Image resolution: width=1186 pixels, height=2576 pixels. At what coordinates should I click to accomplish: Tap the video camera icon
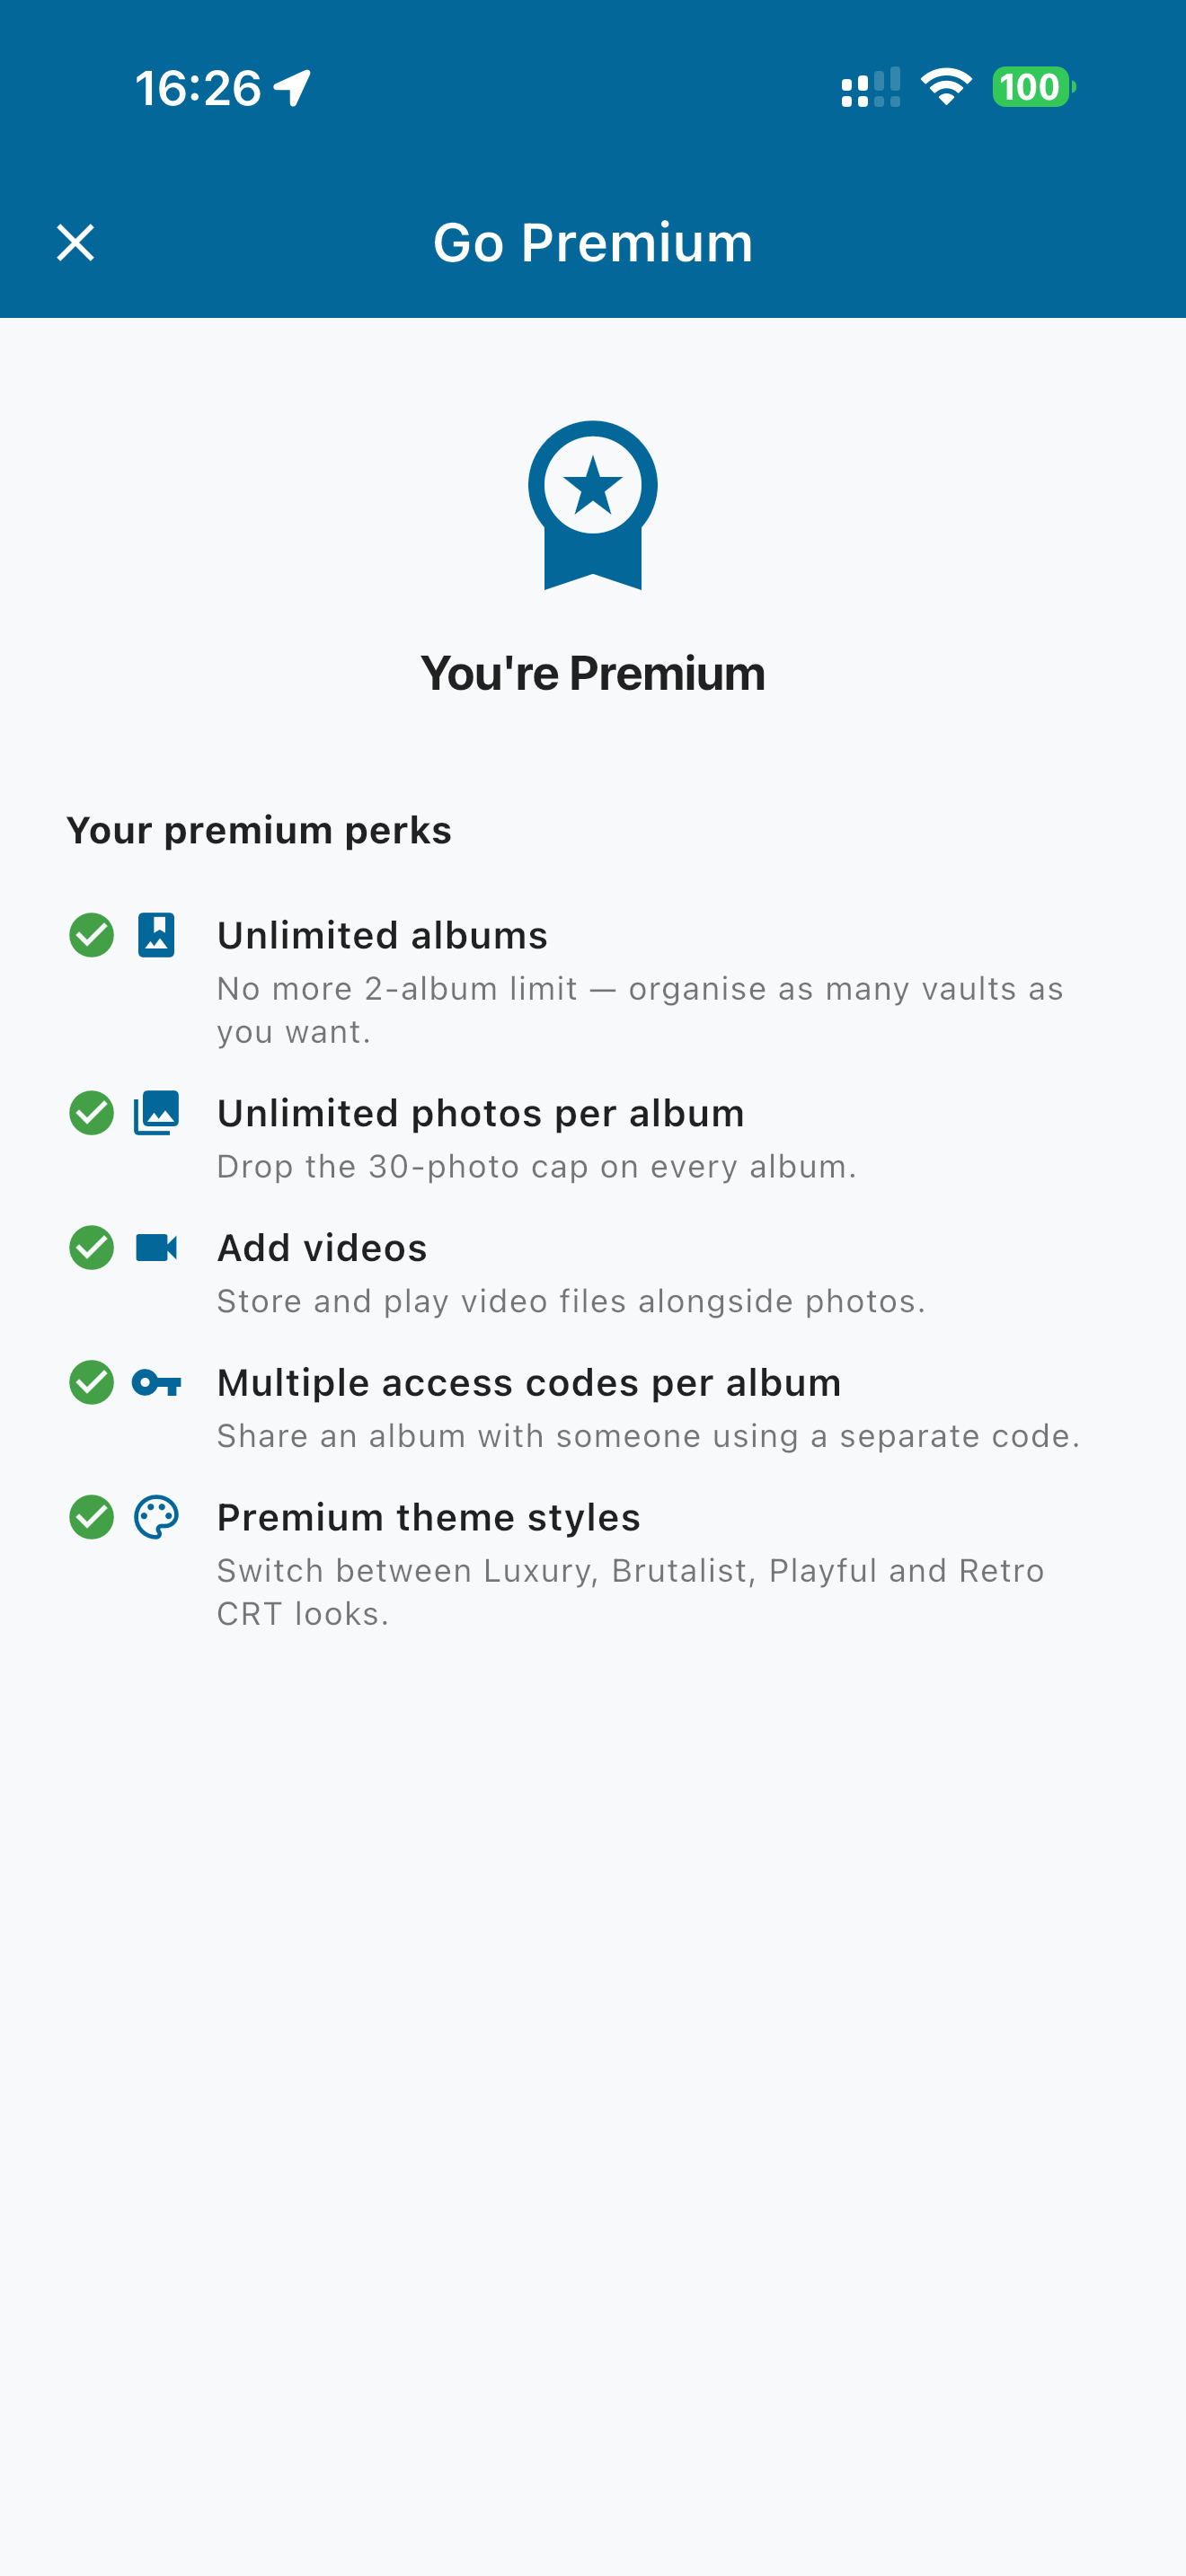[x=156, y=1248]
